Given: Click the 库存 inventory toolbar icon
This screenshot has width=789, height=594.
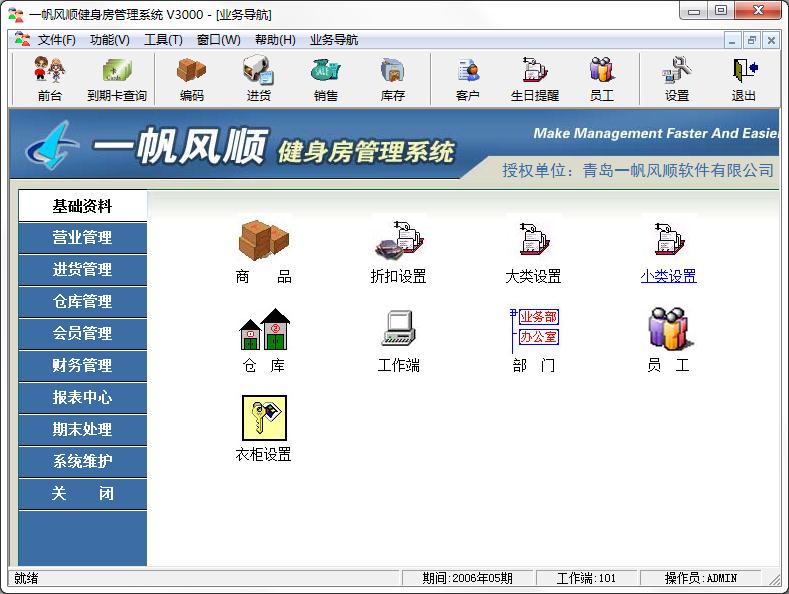Looking at the screenshot, I should pyautogui.click(x=392, y=79).
